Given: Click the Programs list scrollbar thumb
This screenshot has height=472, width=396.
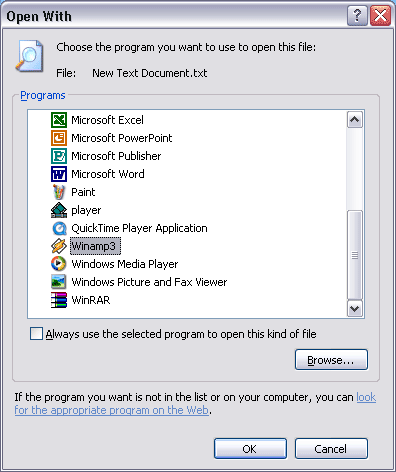Looking at the screenshot, I should point(355,255).
